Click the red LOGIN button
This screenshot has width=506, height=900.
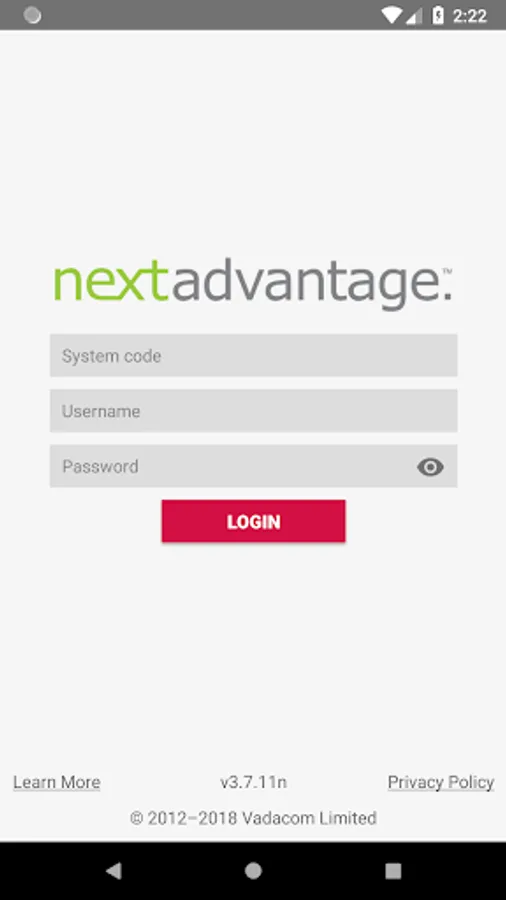253,521
